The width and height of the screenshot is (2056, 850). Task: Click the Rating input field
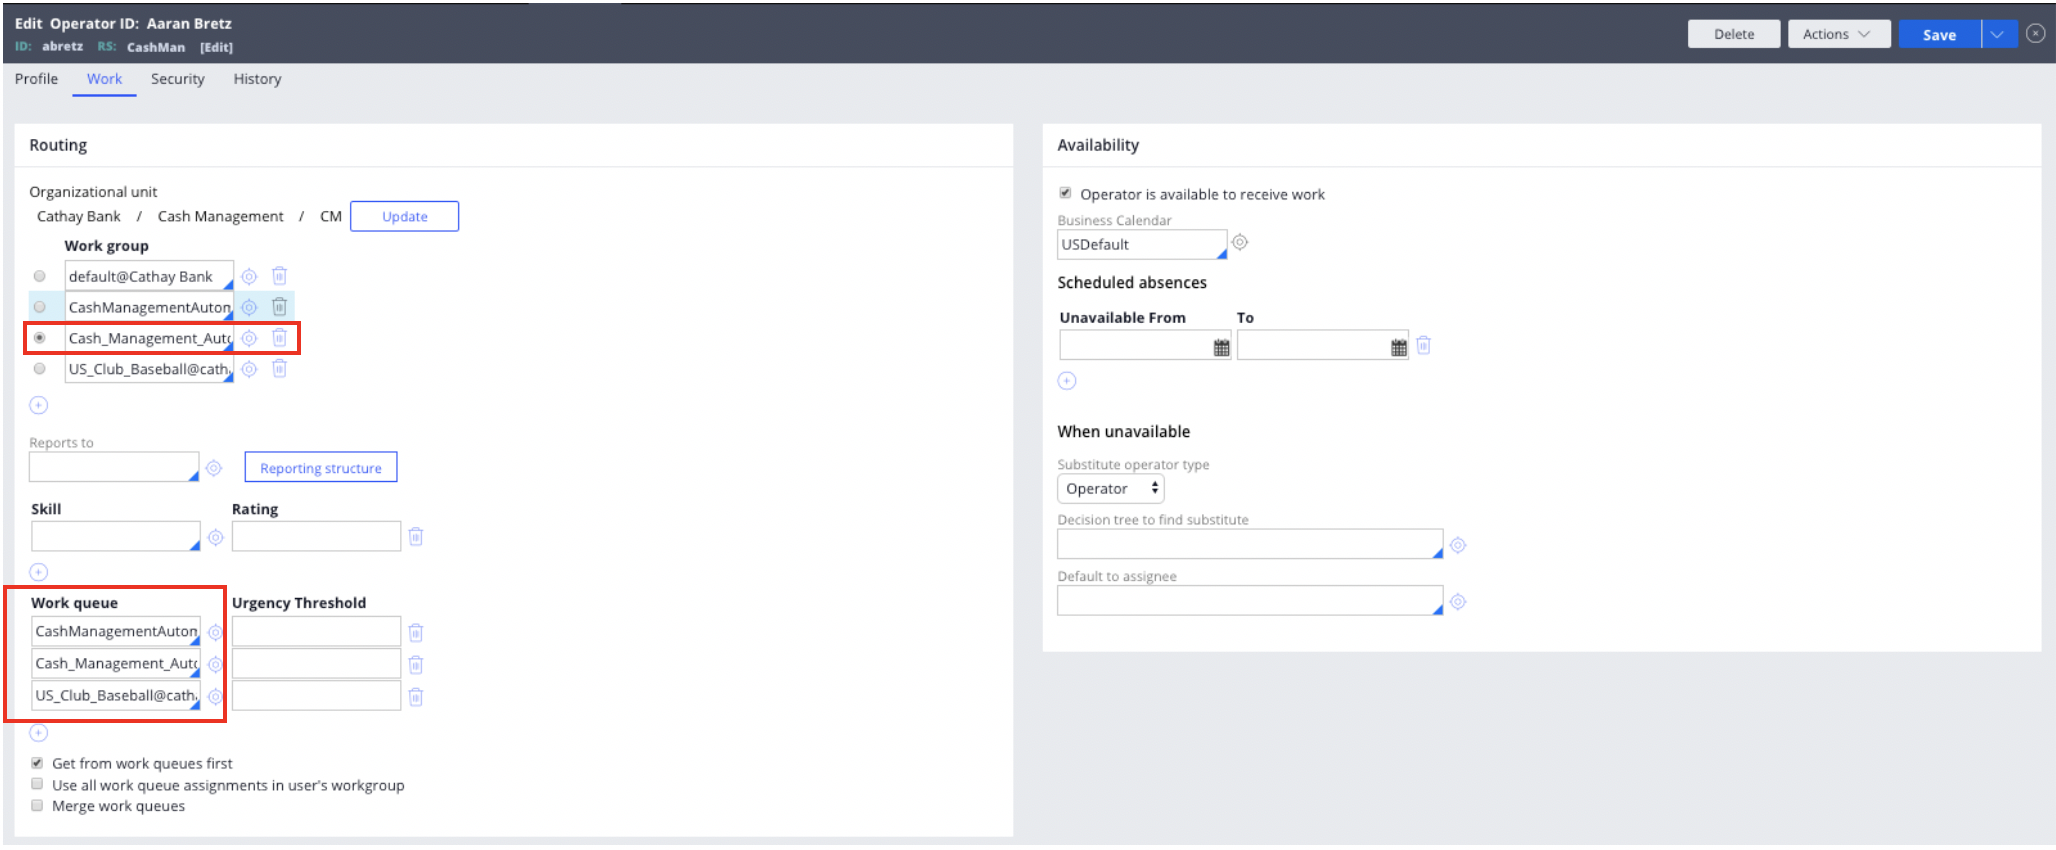316,536
